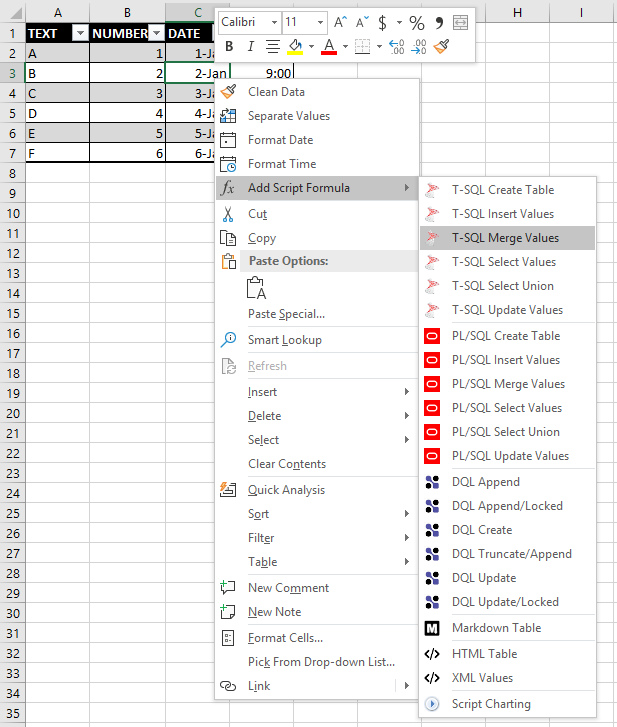
Task: Expand the Insert submenu
Action: (x=317, y=392)
